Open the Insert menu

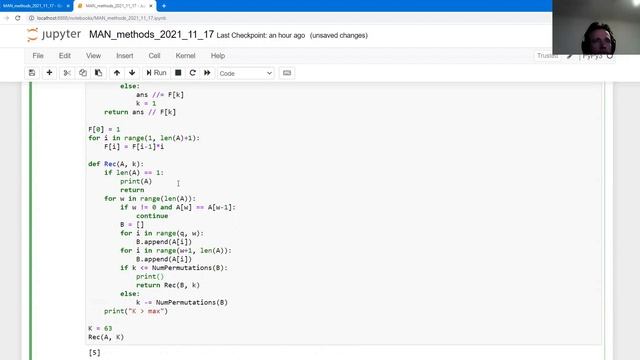[x=124, y=56]
